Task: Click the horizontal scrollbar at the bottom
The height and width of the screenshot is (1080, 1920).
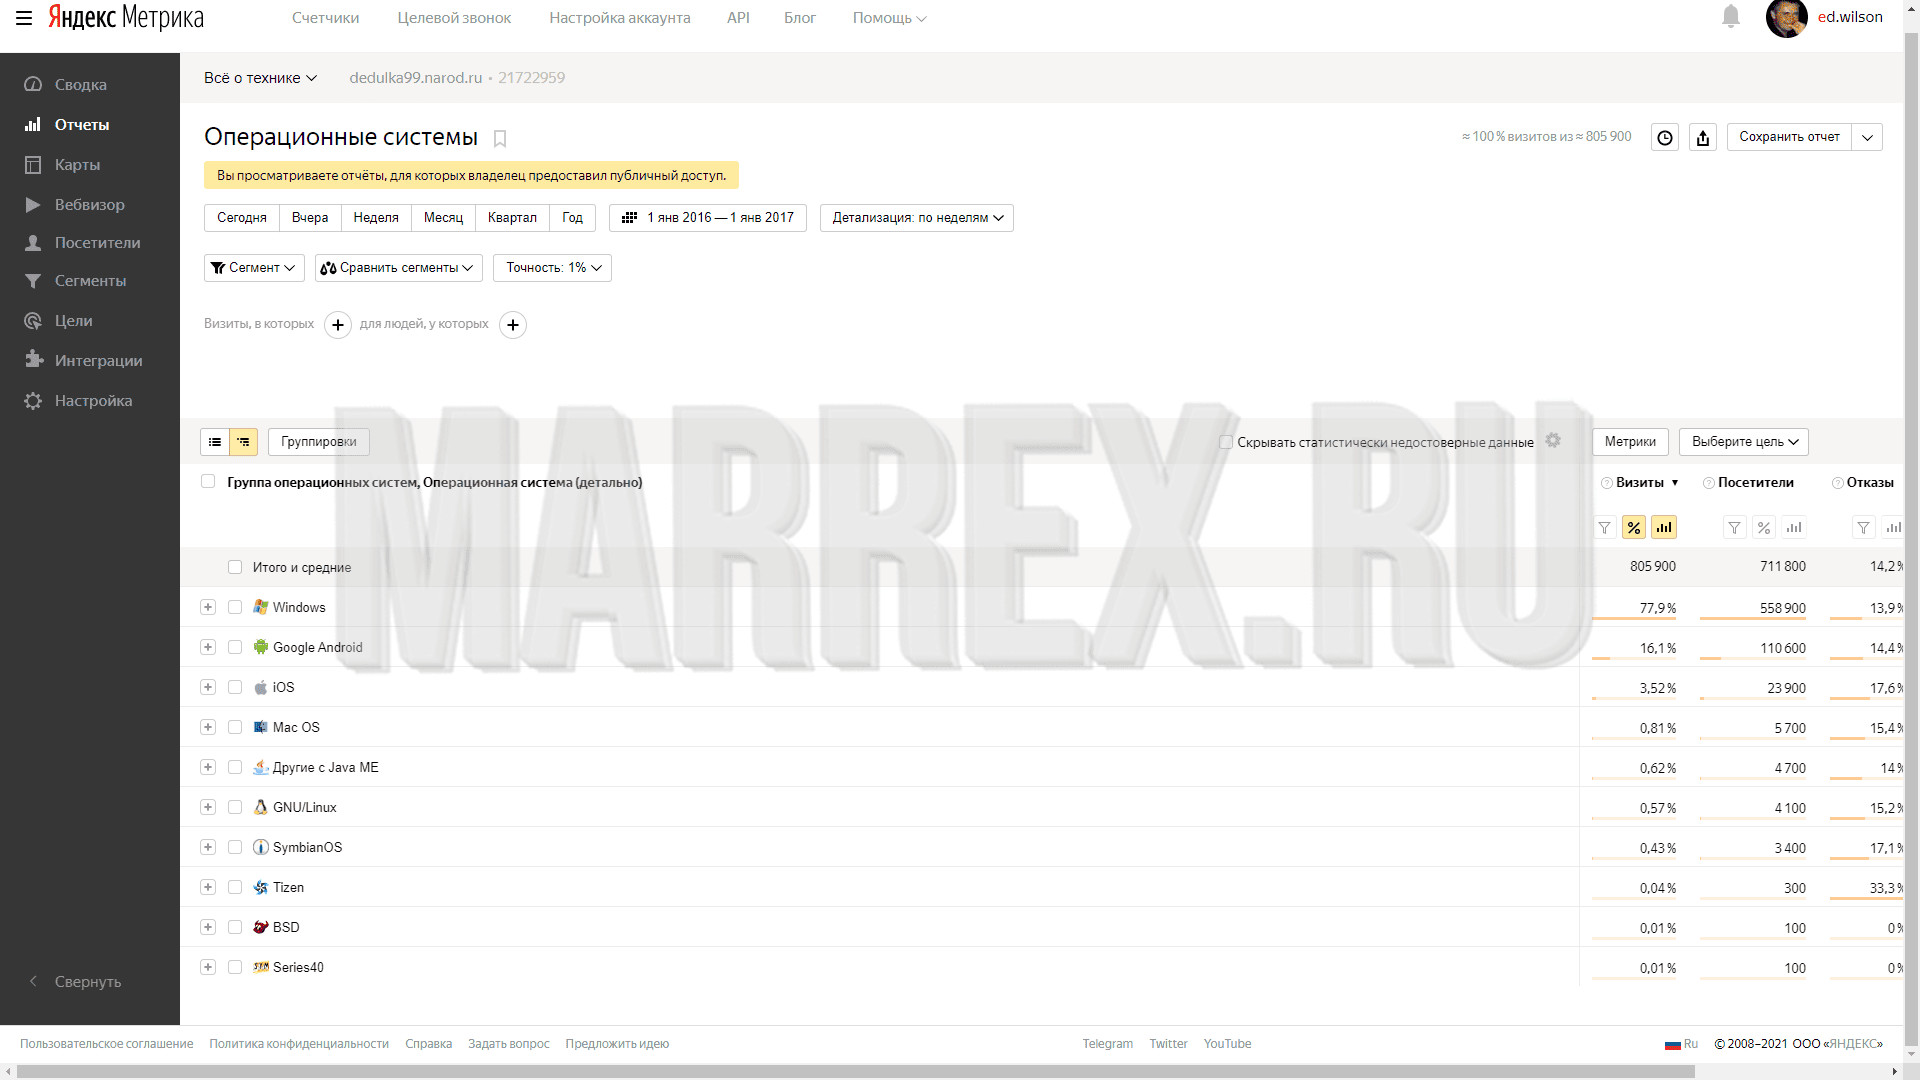Action: pos(856,1072)
